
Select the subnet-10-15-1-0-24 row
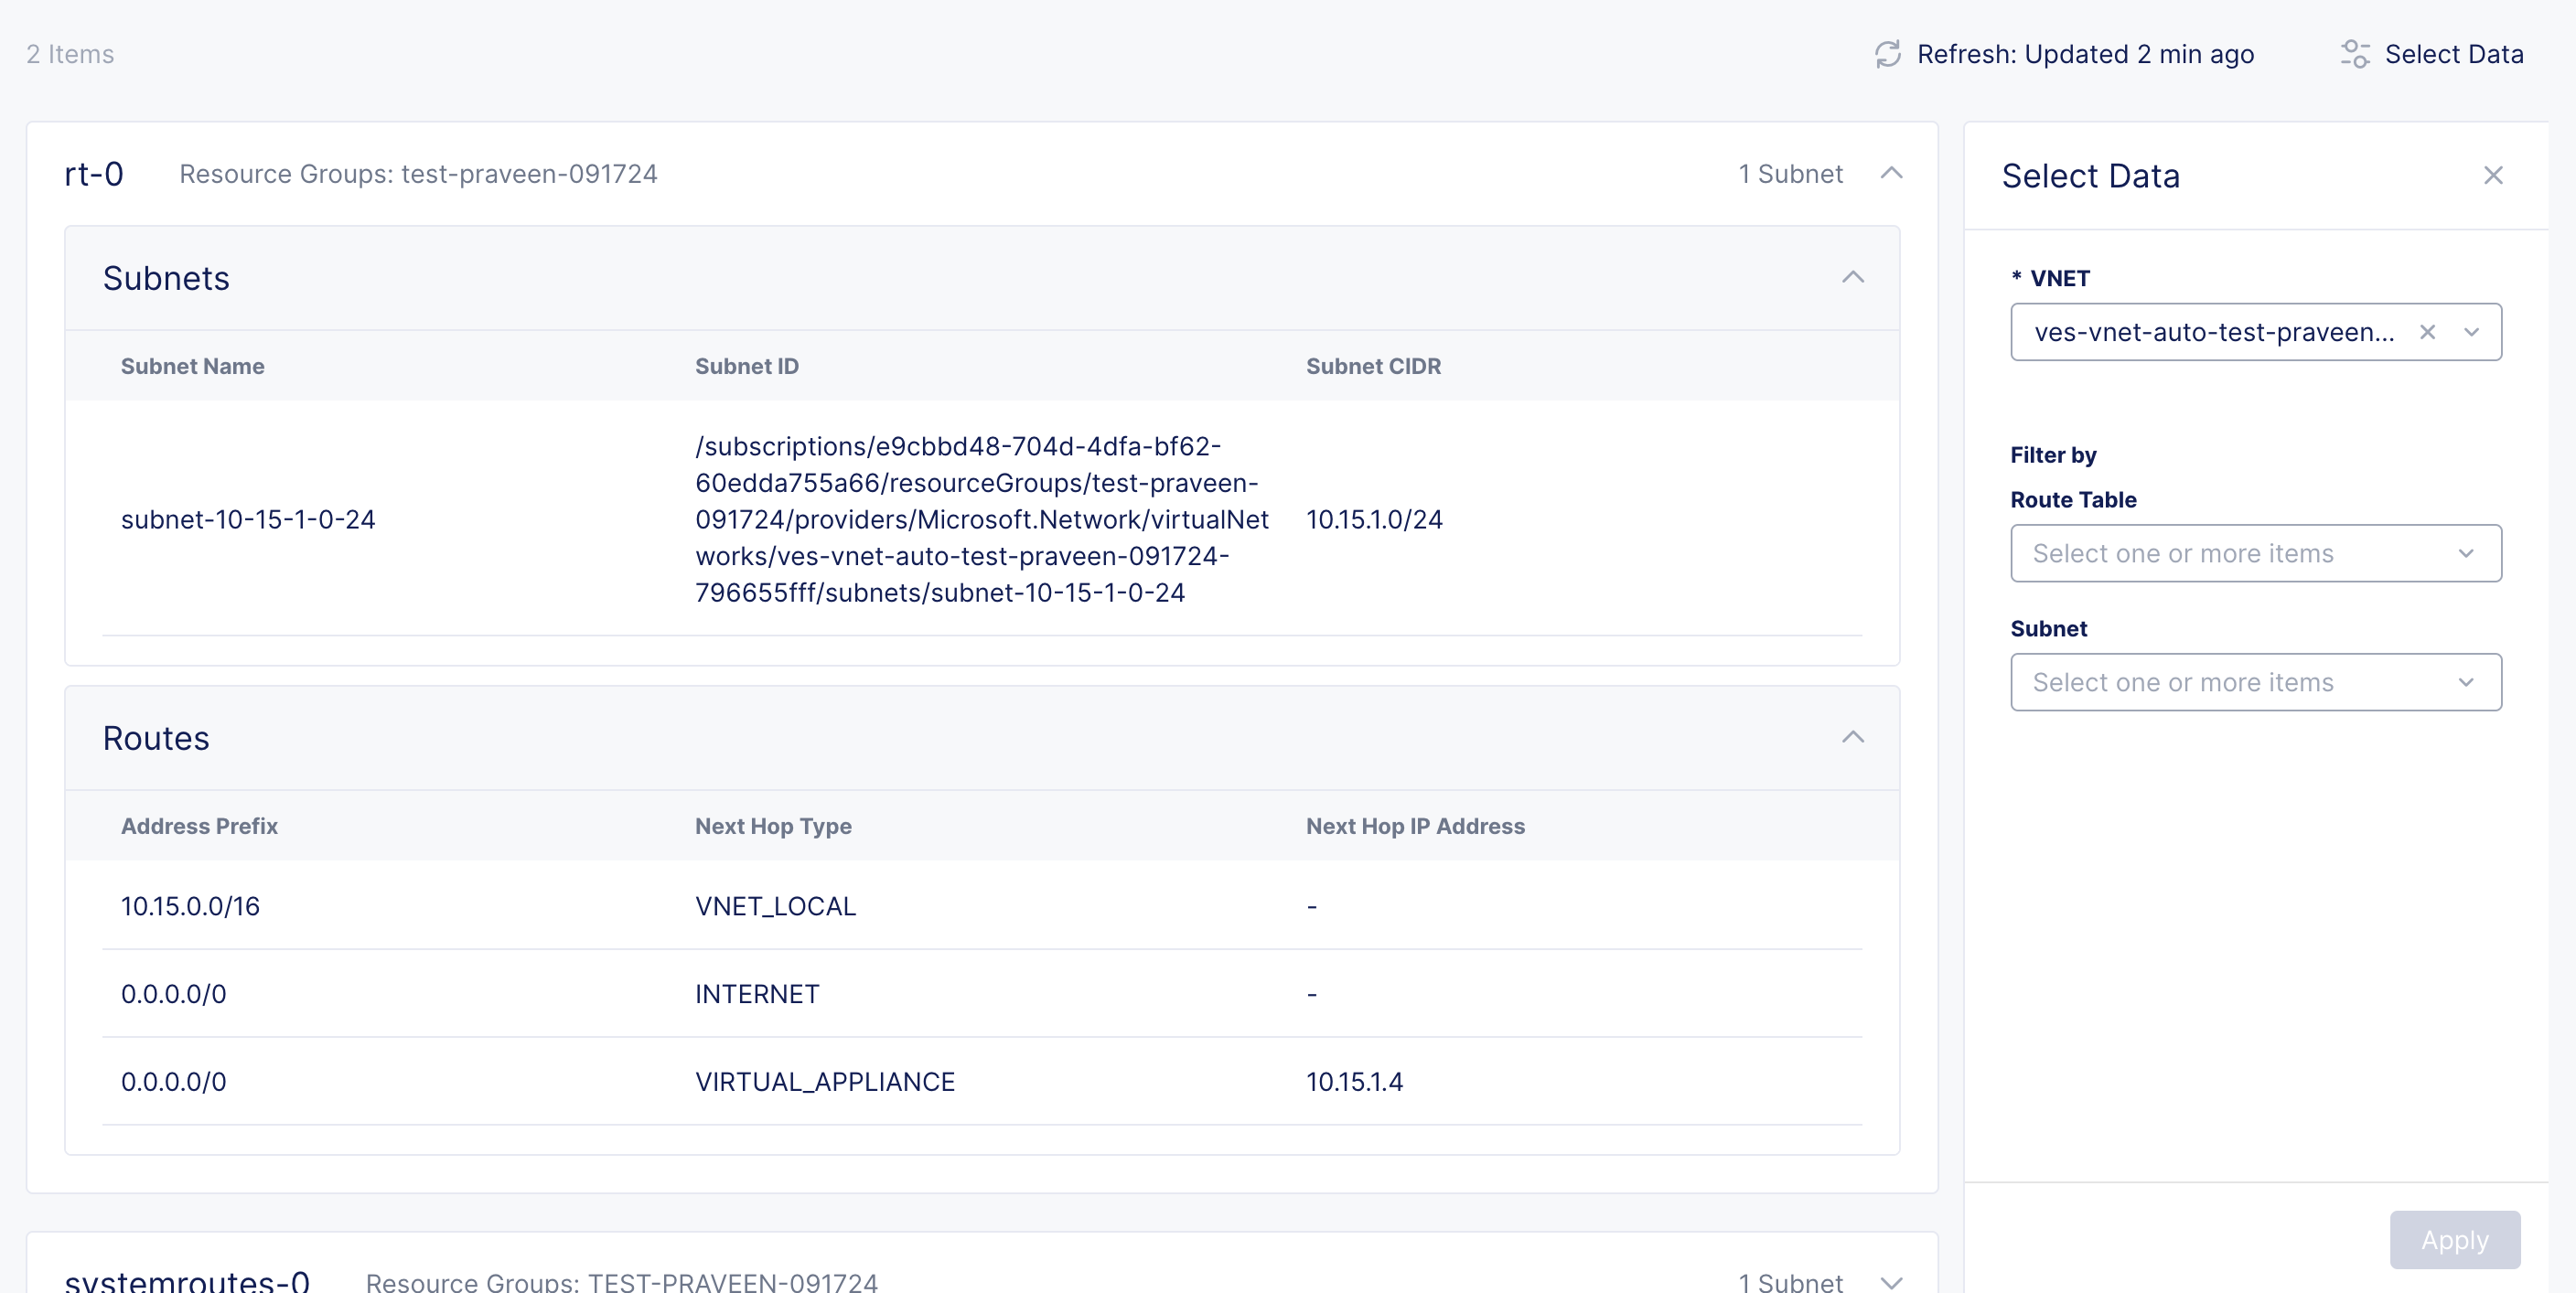[248, 519]
